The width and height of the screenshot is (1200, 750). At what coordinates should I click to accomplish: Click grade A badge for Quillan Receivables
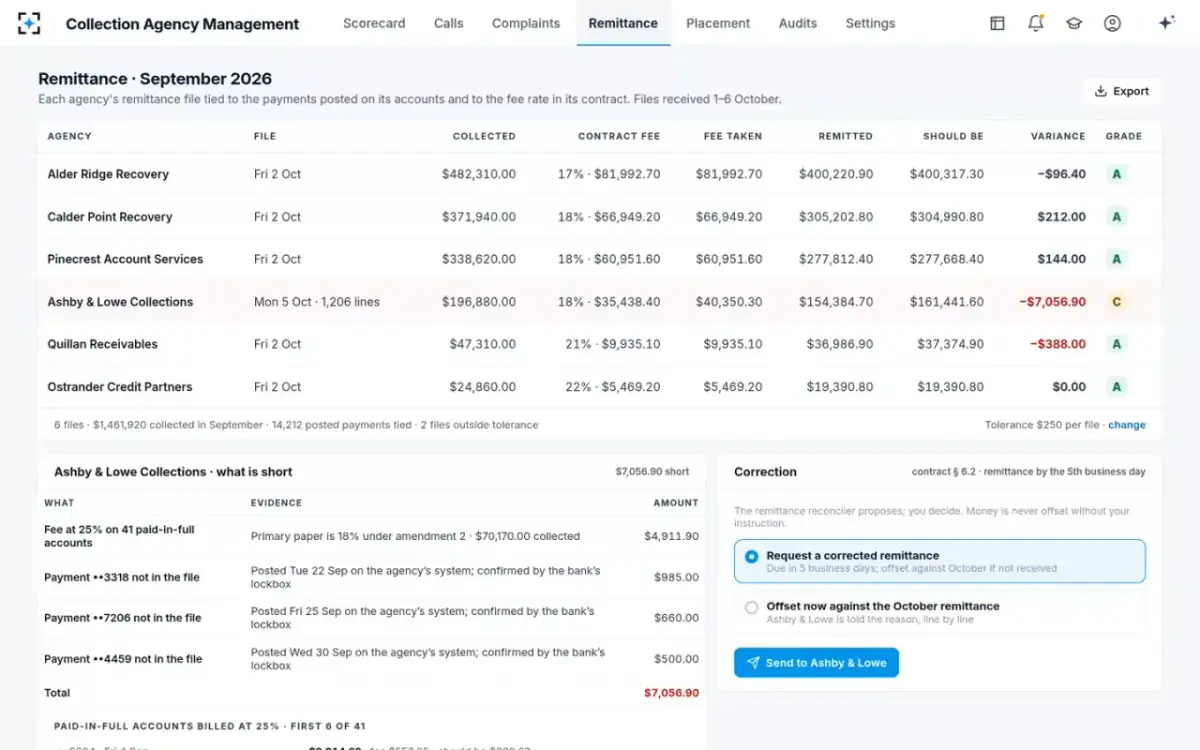(1116, 344)
